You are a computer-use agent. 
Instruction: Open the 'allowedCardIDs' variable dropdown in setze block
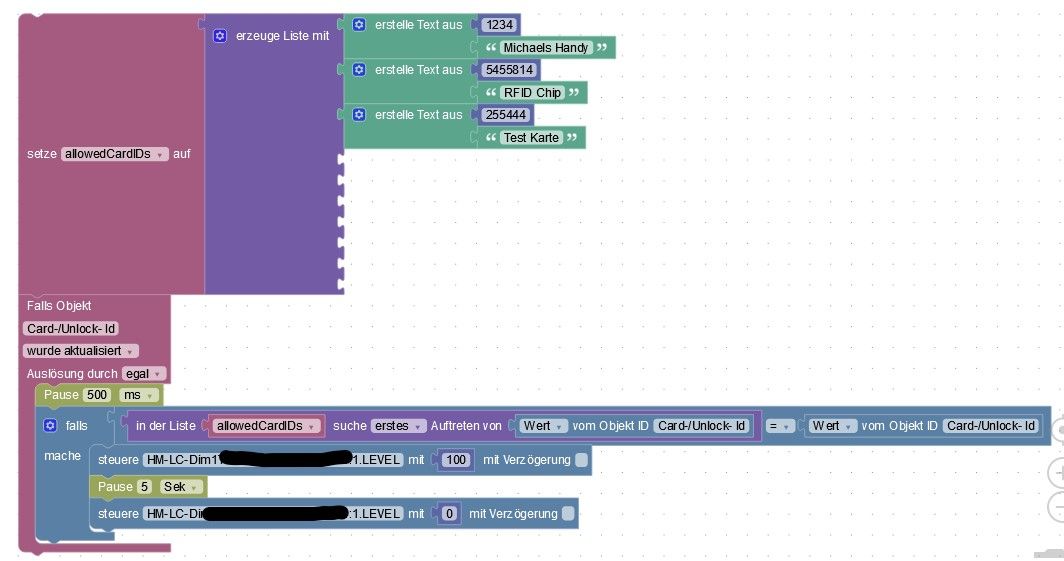point(115,154)
